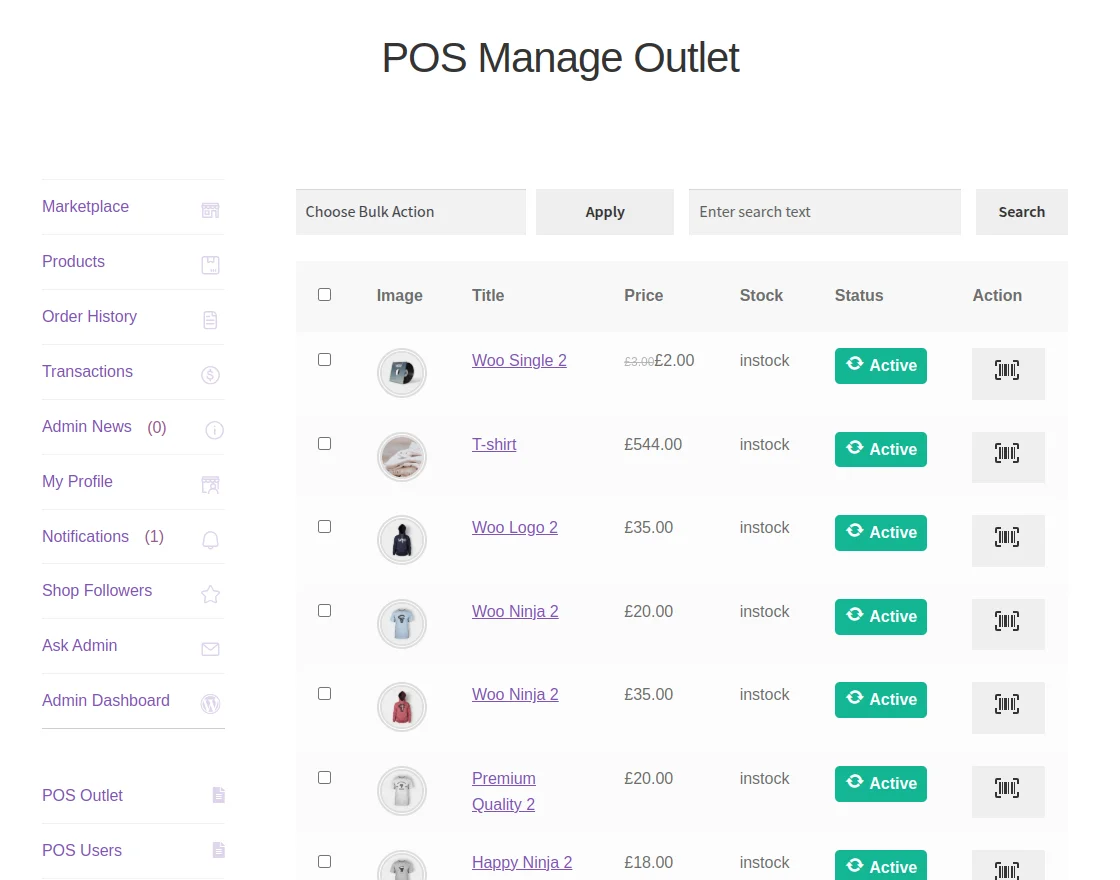Click the Ask Admin envelope icon
The height and width of the screenshot is (880, 1120).
click(210, 648)
